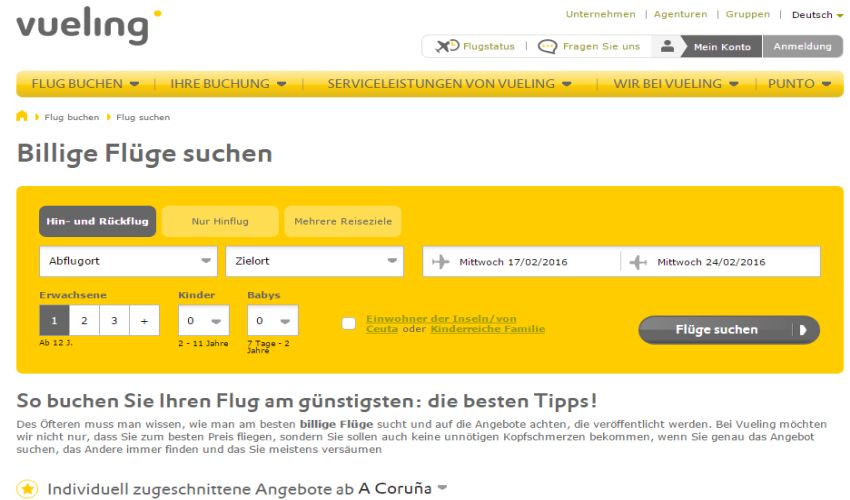
Task: Select the Nur Hinflug tab
Action: (220, 221)
